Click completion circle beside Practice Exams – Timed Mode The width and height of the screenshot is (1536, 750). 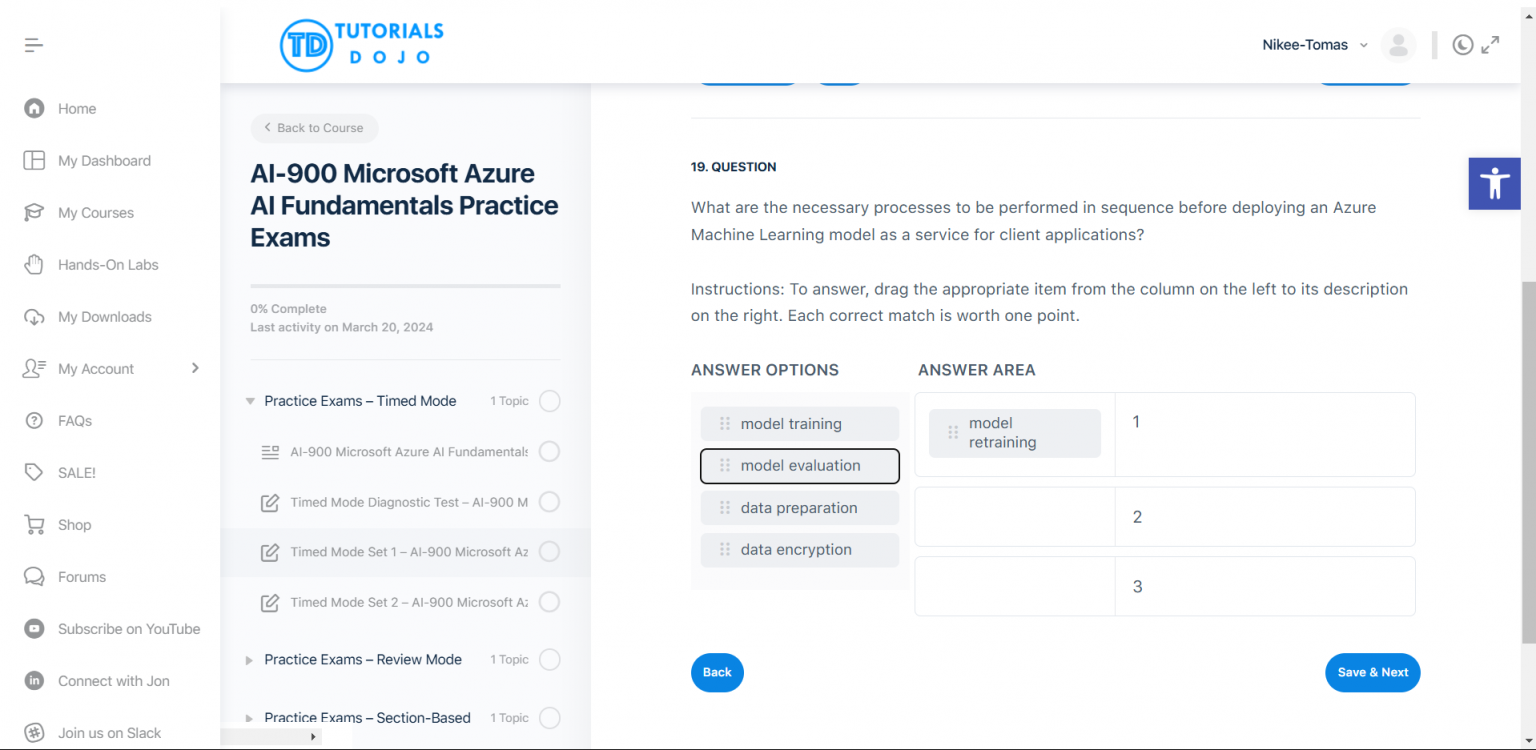[549, 400]
